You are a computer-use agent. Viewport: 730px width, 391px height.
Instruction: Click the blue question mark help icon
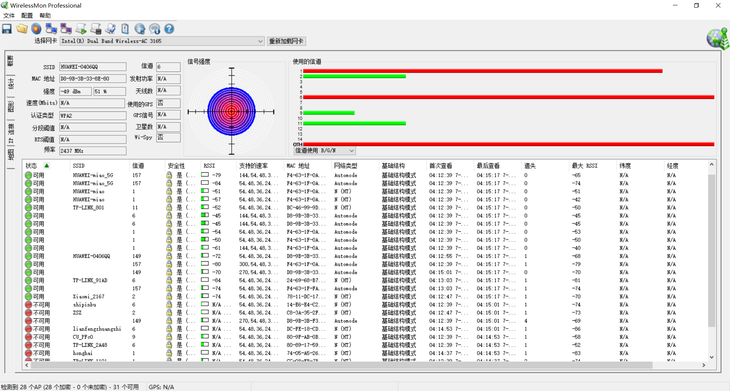[169, 29]
